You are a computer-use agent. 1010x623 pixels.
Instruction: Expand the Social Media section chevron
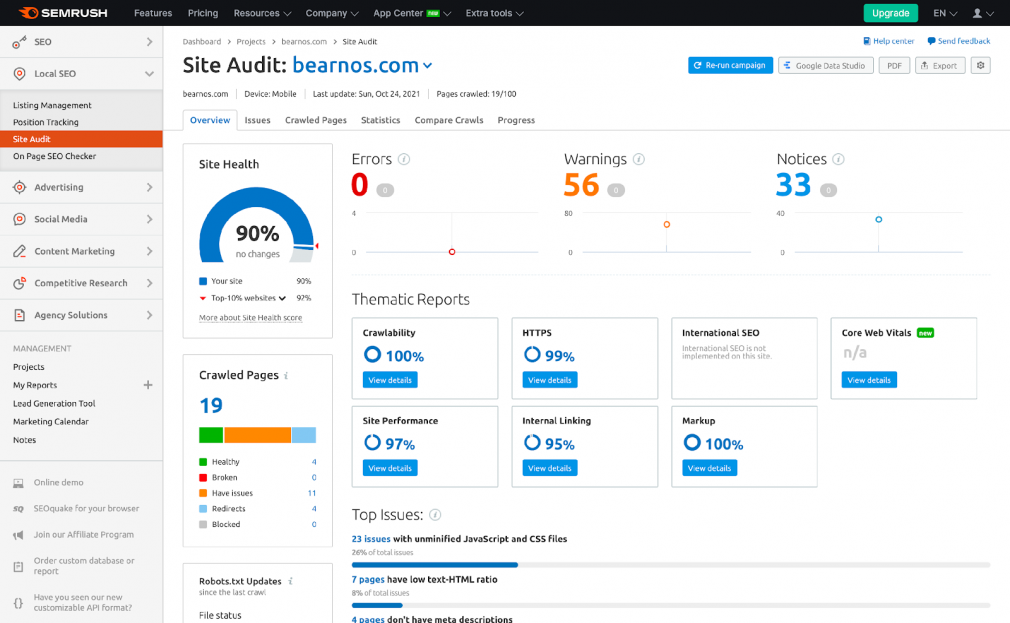click(149, 219)
